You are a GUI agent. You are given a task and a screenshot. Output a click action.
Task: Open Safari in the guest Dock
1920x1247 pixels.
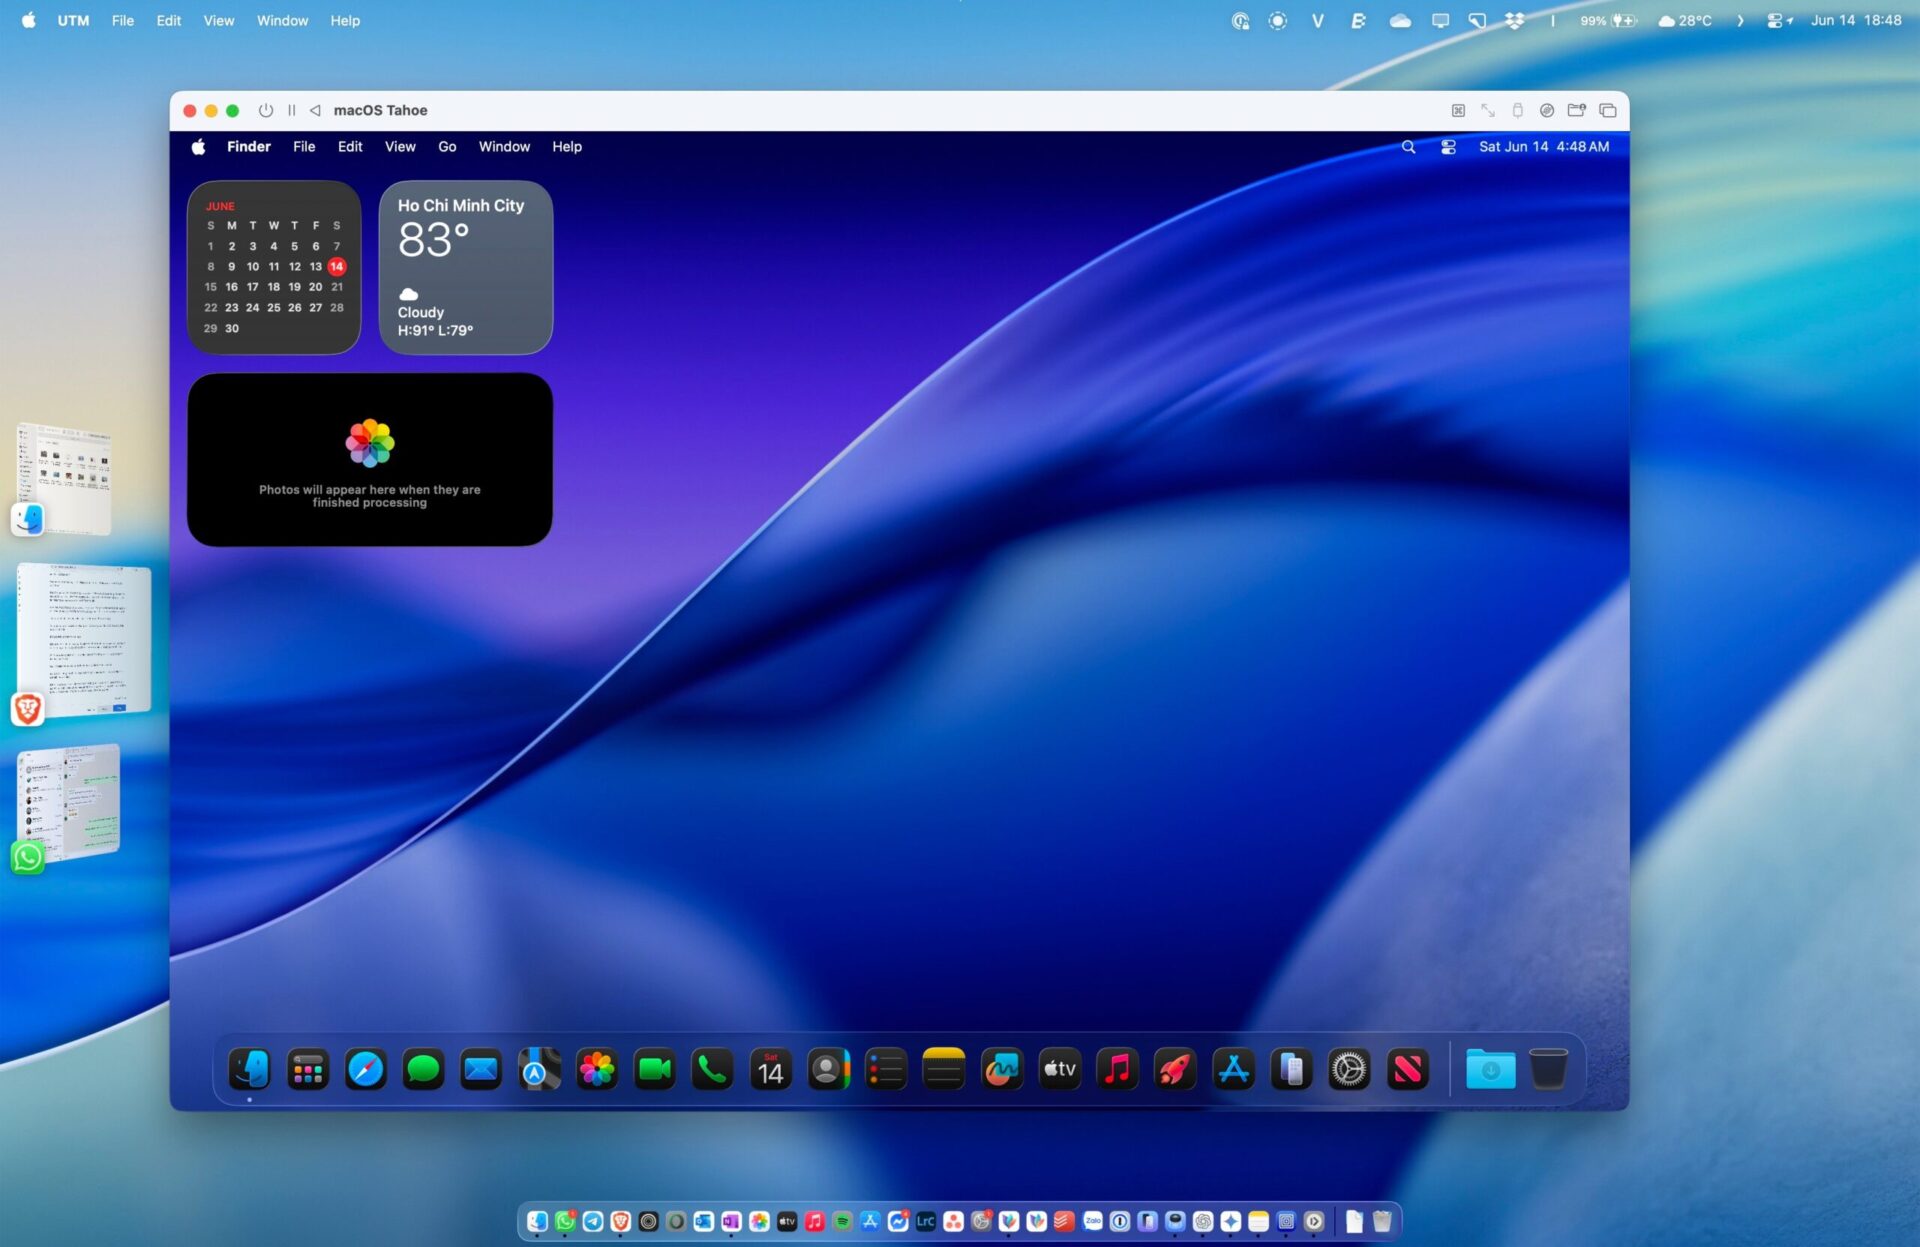[365, 1070]
